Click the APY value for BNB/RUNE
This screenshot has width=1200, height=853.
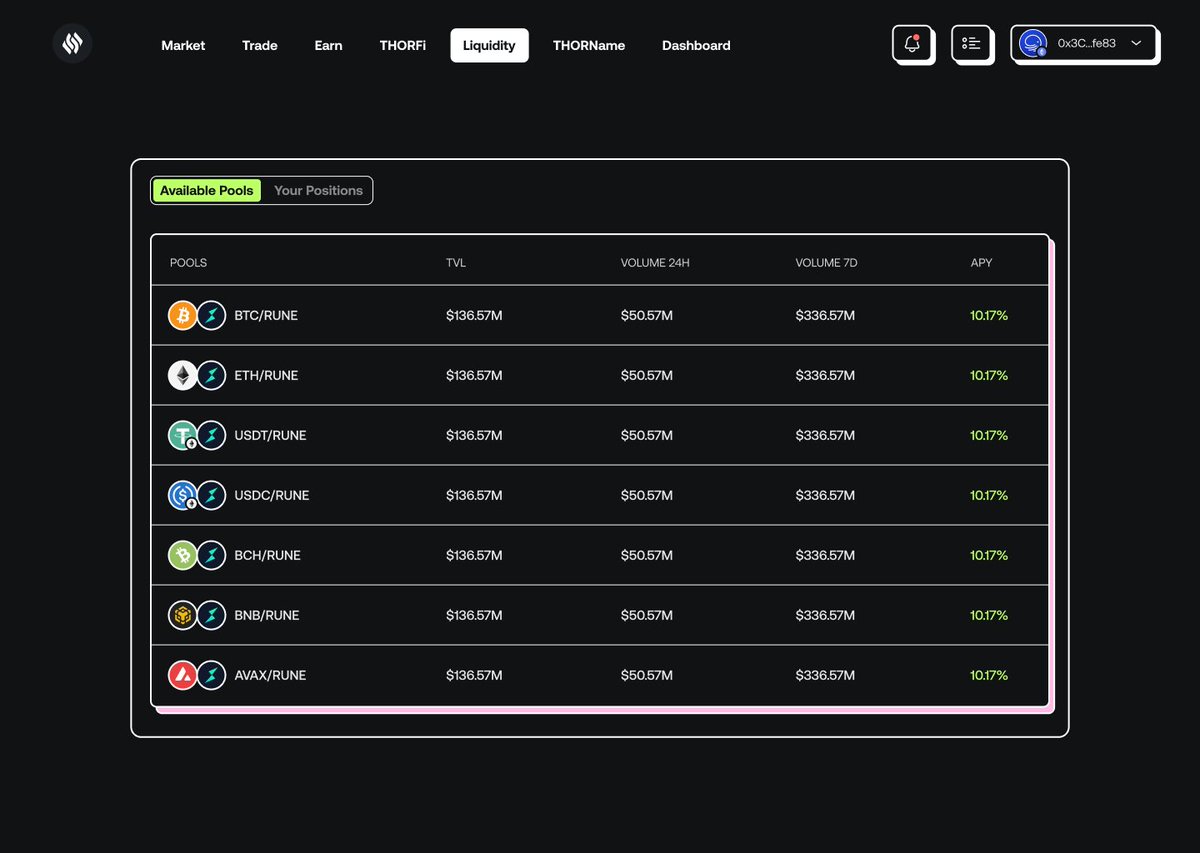(989, 615)
